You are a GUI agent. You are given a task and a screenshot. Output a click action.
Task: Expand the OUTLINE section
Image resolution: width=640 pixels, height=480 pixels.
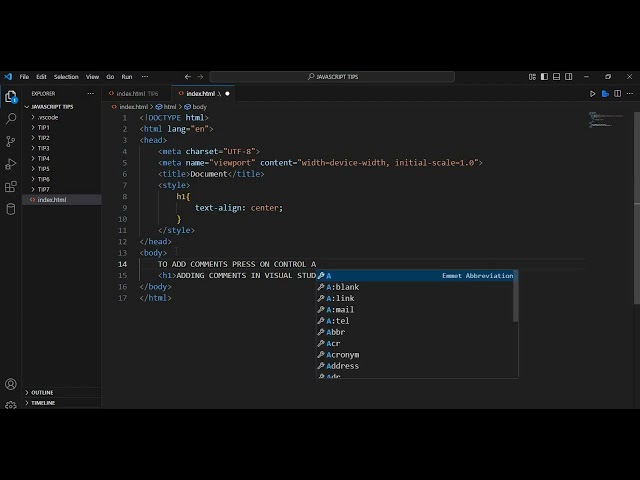pyautogui.click(x=62, y=392)
